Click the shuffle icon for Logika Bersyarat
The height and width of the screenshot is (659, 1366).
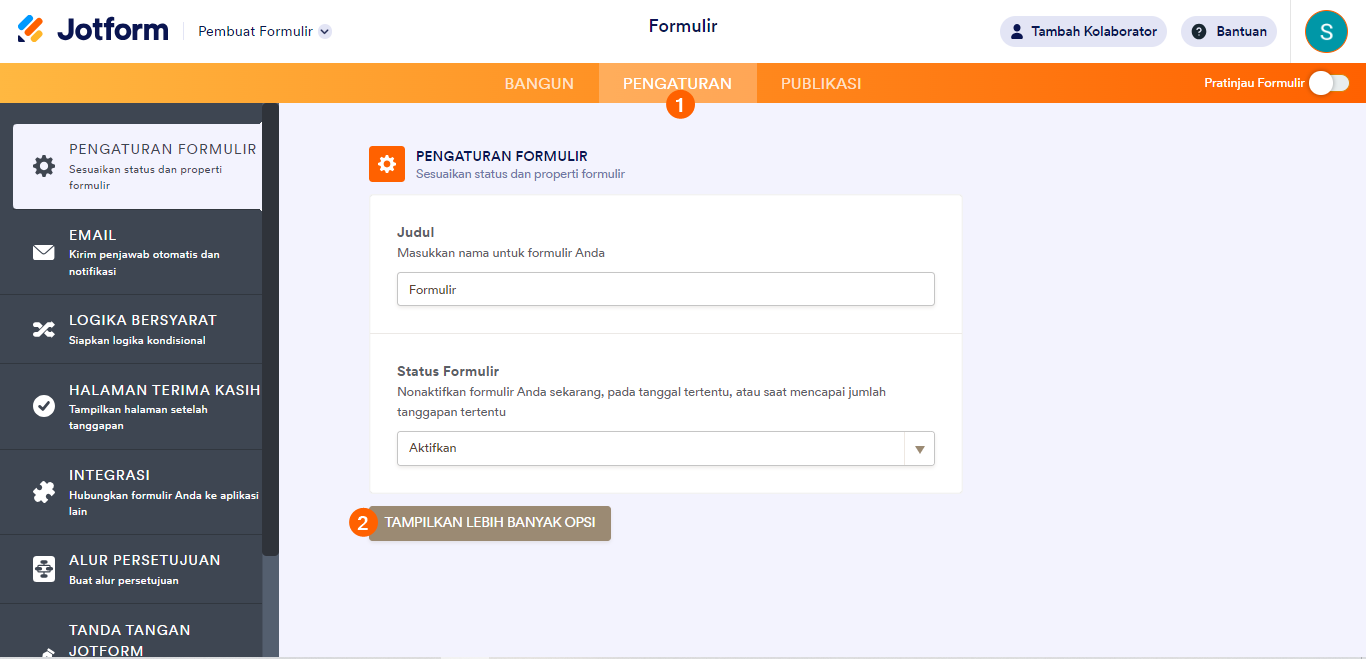point(44,329)
